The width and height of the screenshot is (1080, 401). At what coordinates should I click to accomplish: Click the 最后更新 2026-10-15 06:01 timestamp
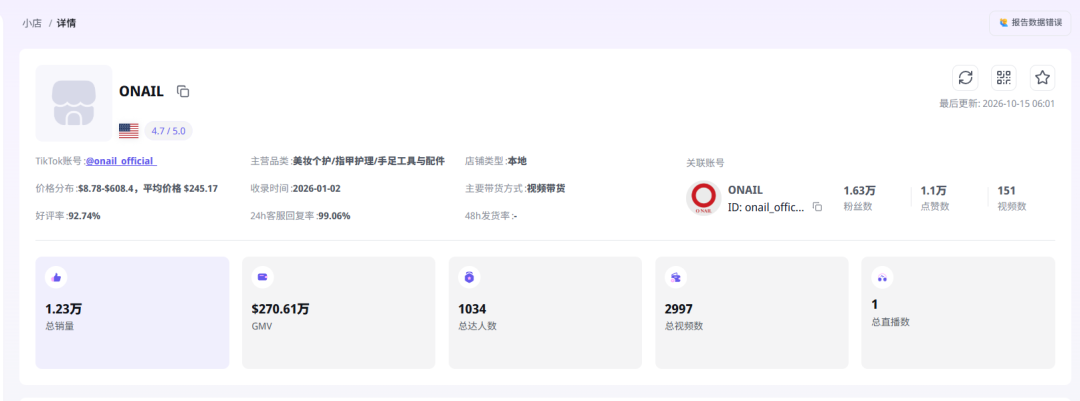point(997,103)
